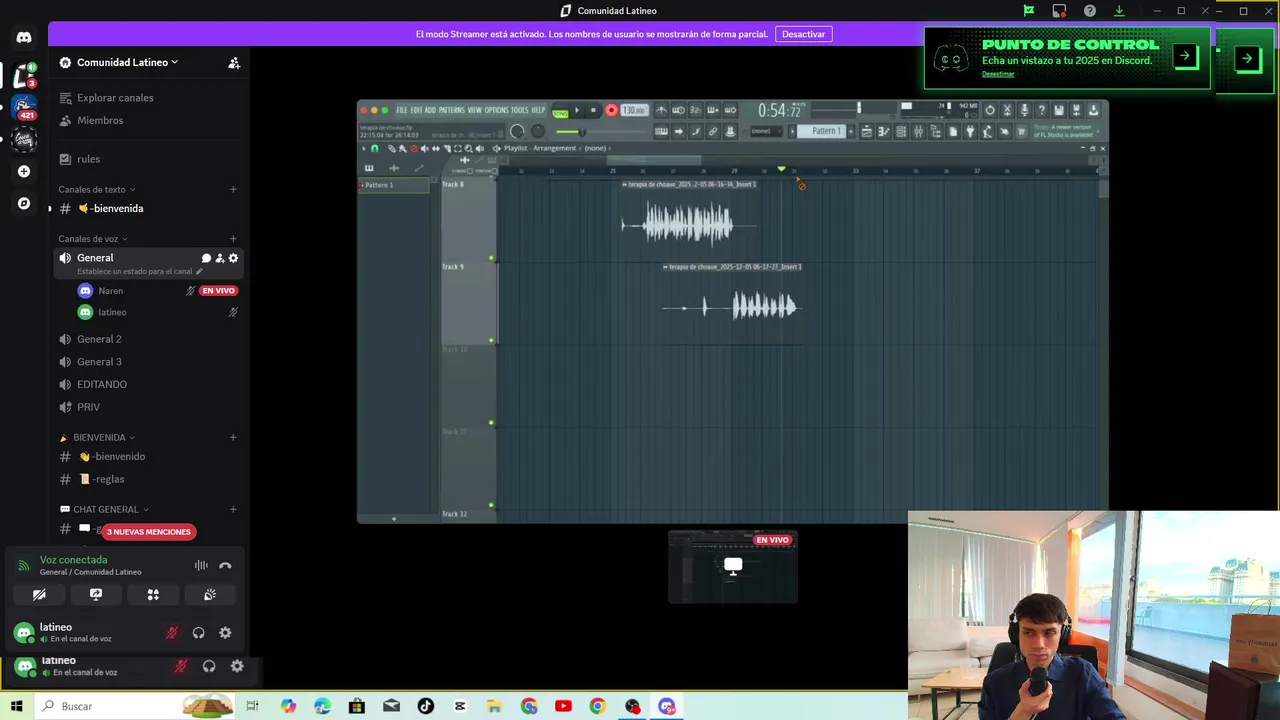Toggle FL Studio loop recording button
The height and width of the screenshot is (720, 1280).
pos(729,110)
